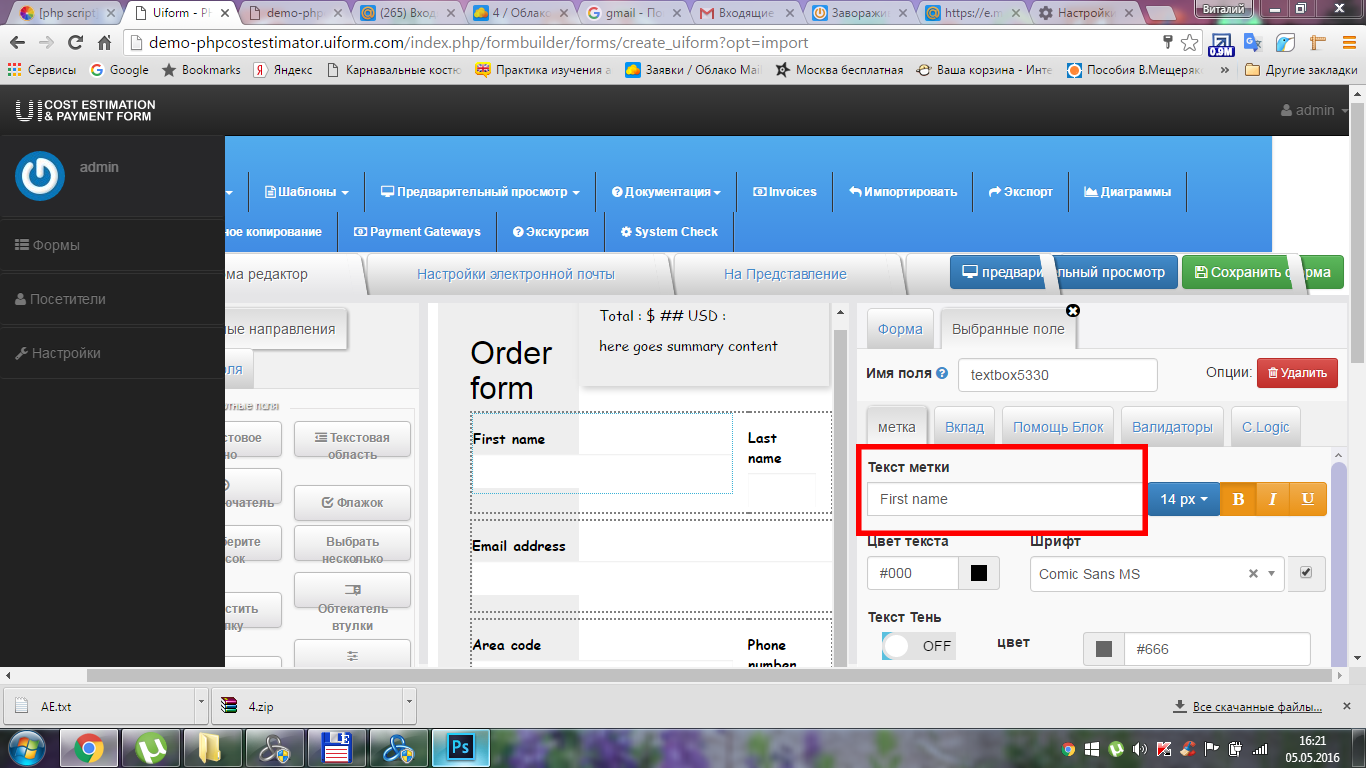Image resolution: width=1366 pixels, height=768 pixels.
Task: Open the На Представление tab
Action: pos(785,274)
